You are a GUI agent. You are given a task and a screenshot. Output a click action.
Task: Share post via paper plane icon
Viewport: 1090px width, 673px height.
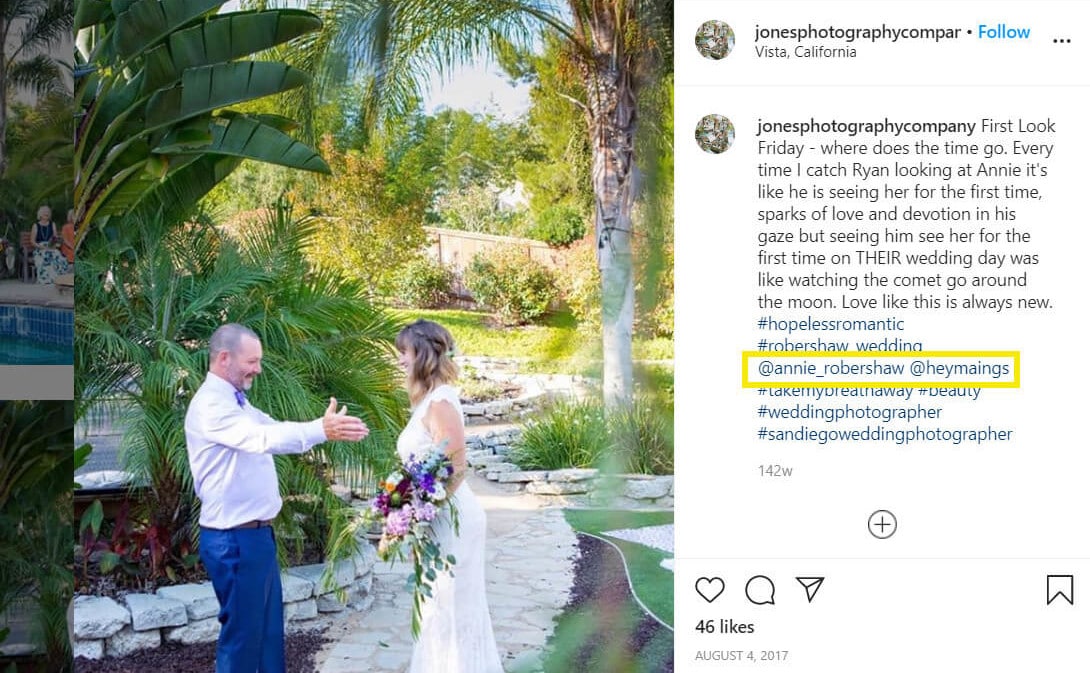pos(810,589)
